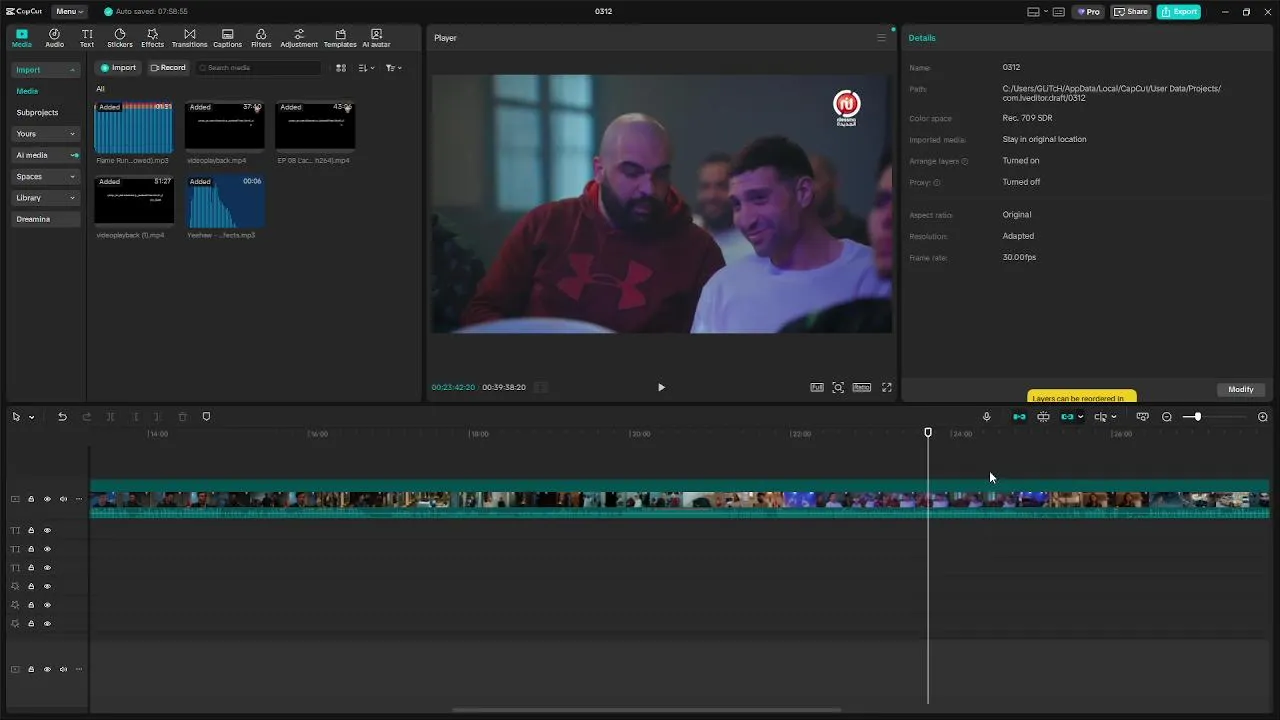Split the clip at playhead

(x=110, y=417)
